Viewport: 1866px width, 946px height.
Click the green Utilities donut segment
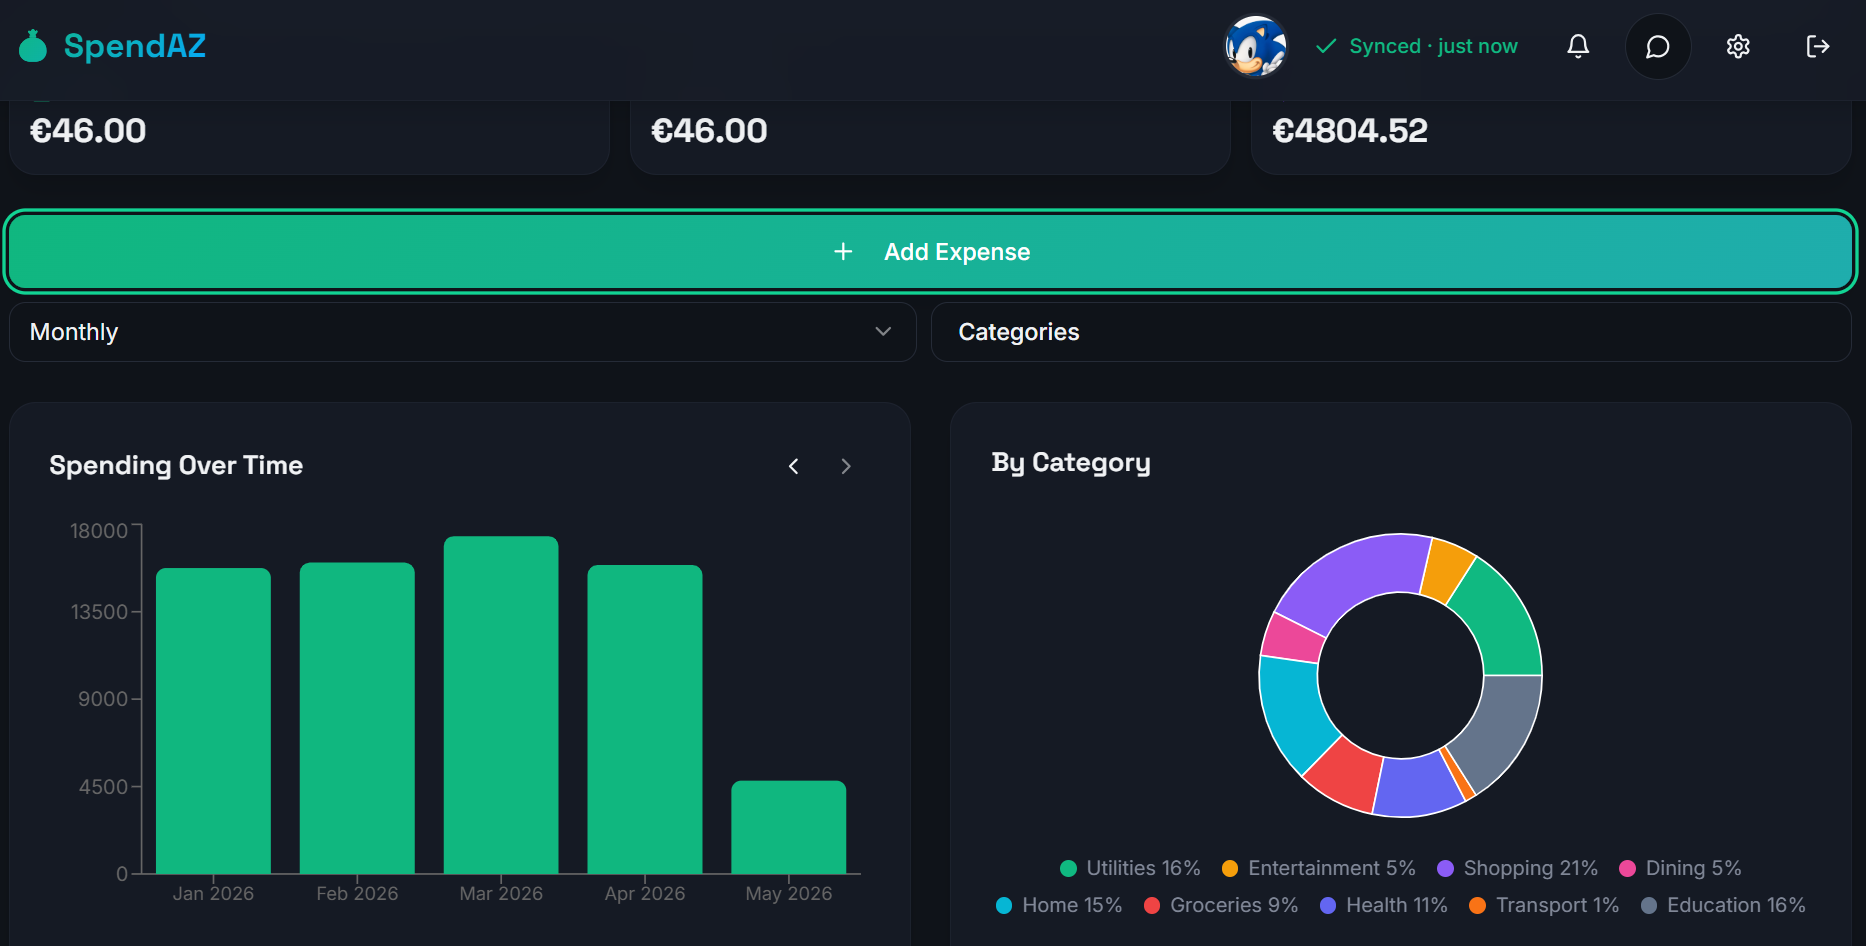pos(1501,620)
